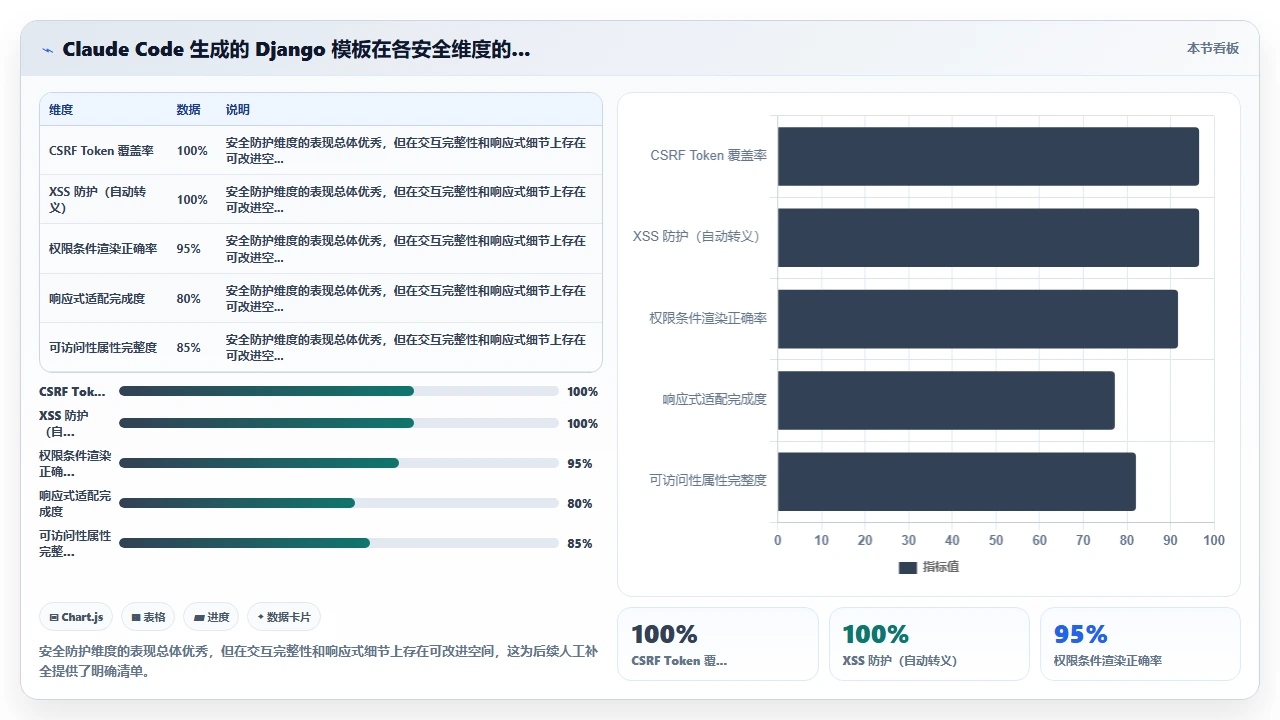
Task: Click the 数据卡片 chip
Action: pyautogui.click(x=284, y=617)
